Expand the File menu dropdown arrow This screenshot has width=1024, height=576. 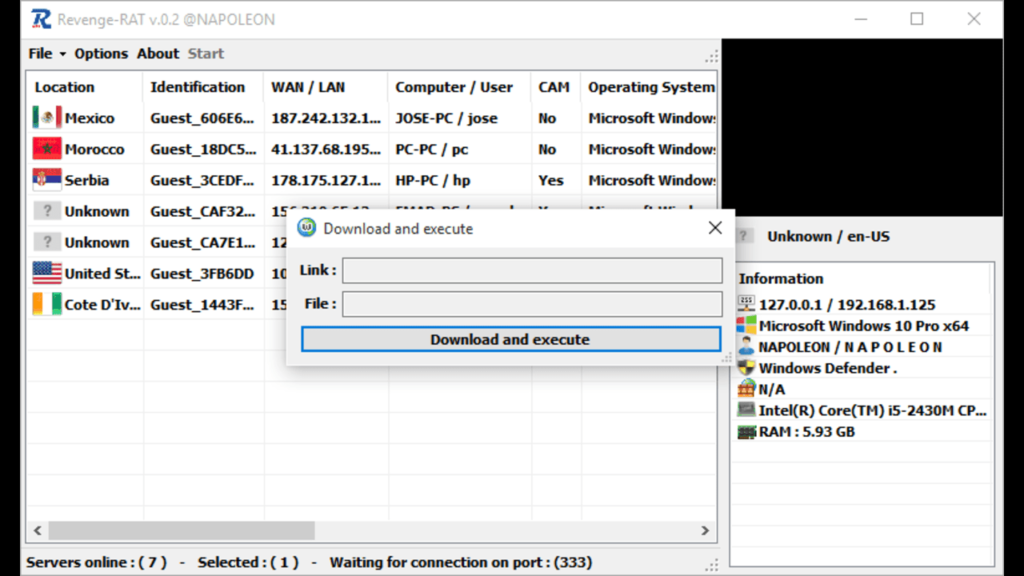pos(63,54)
